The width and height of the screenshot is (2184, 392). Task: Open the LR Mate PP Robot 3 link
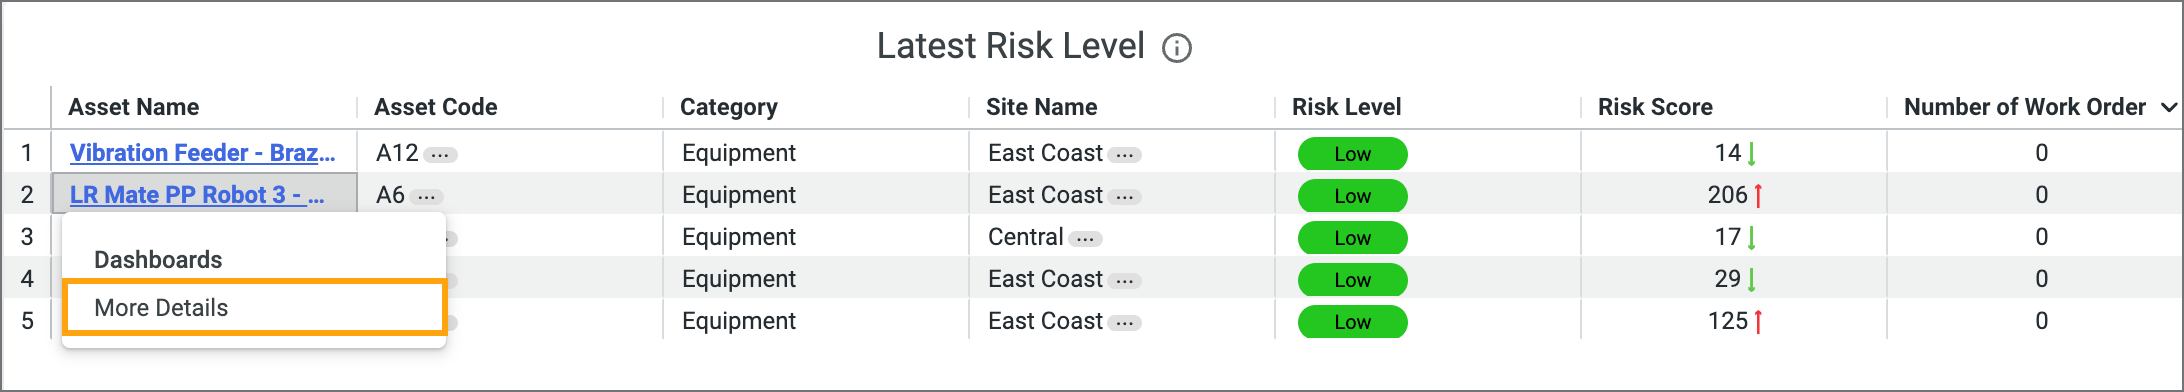pos(197,195)
